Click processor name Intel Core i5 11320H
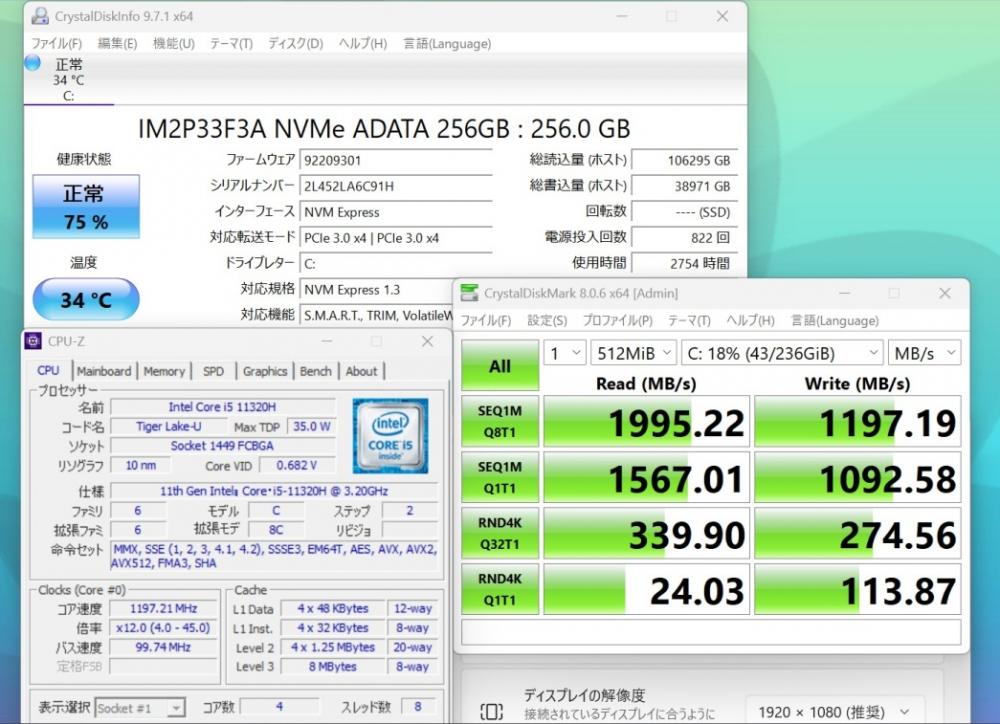 (x=223, y=407)
